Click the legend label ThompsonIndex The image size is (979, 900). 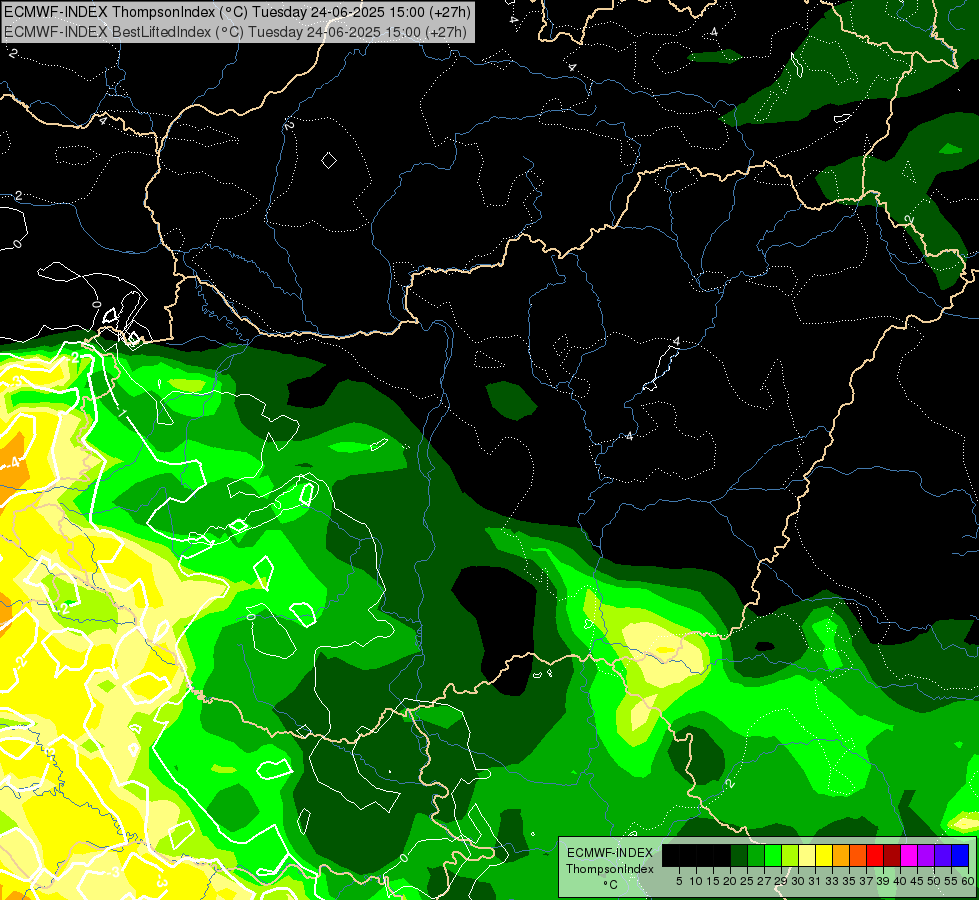pos(610,869)
